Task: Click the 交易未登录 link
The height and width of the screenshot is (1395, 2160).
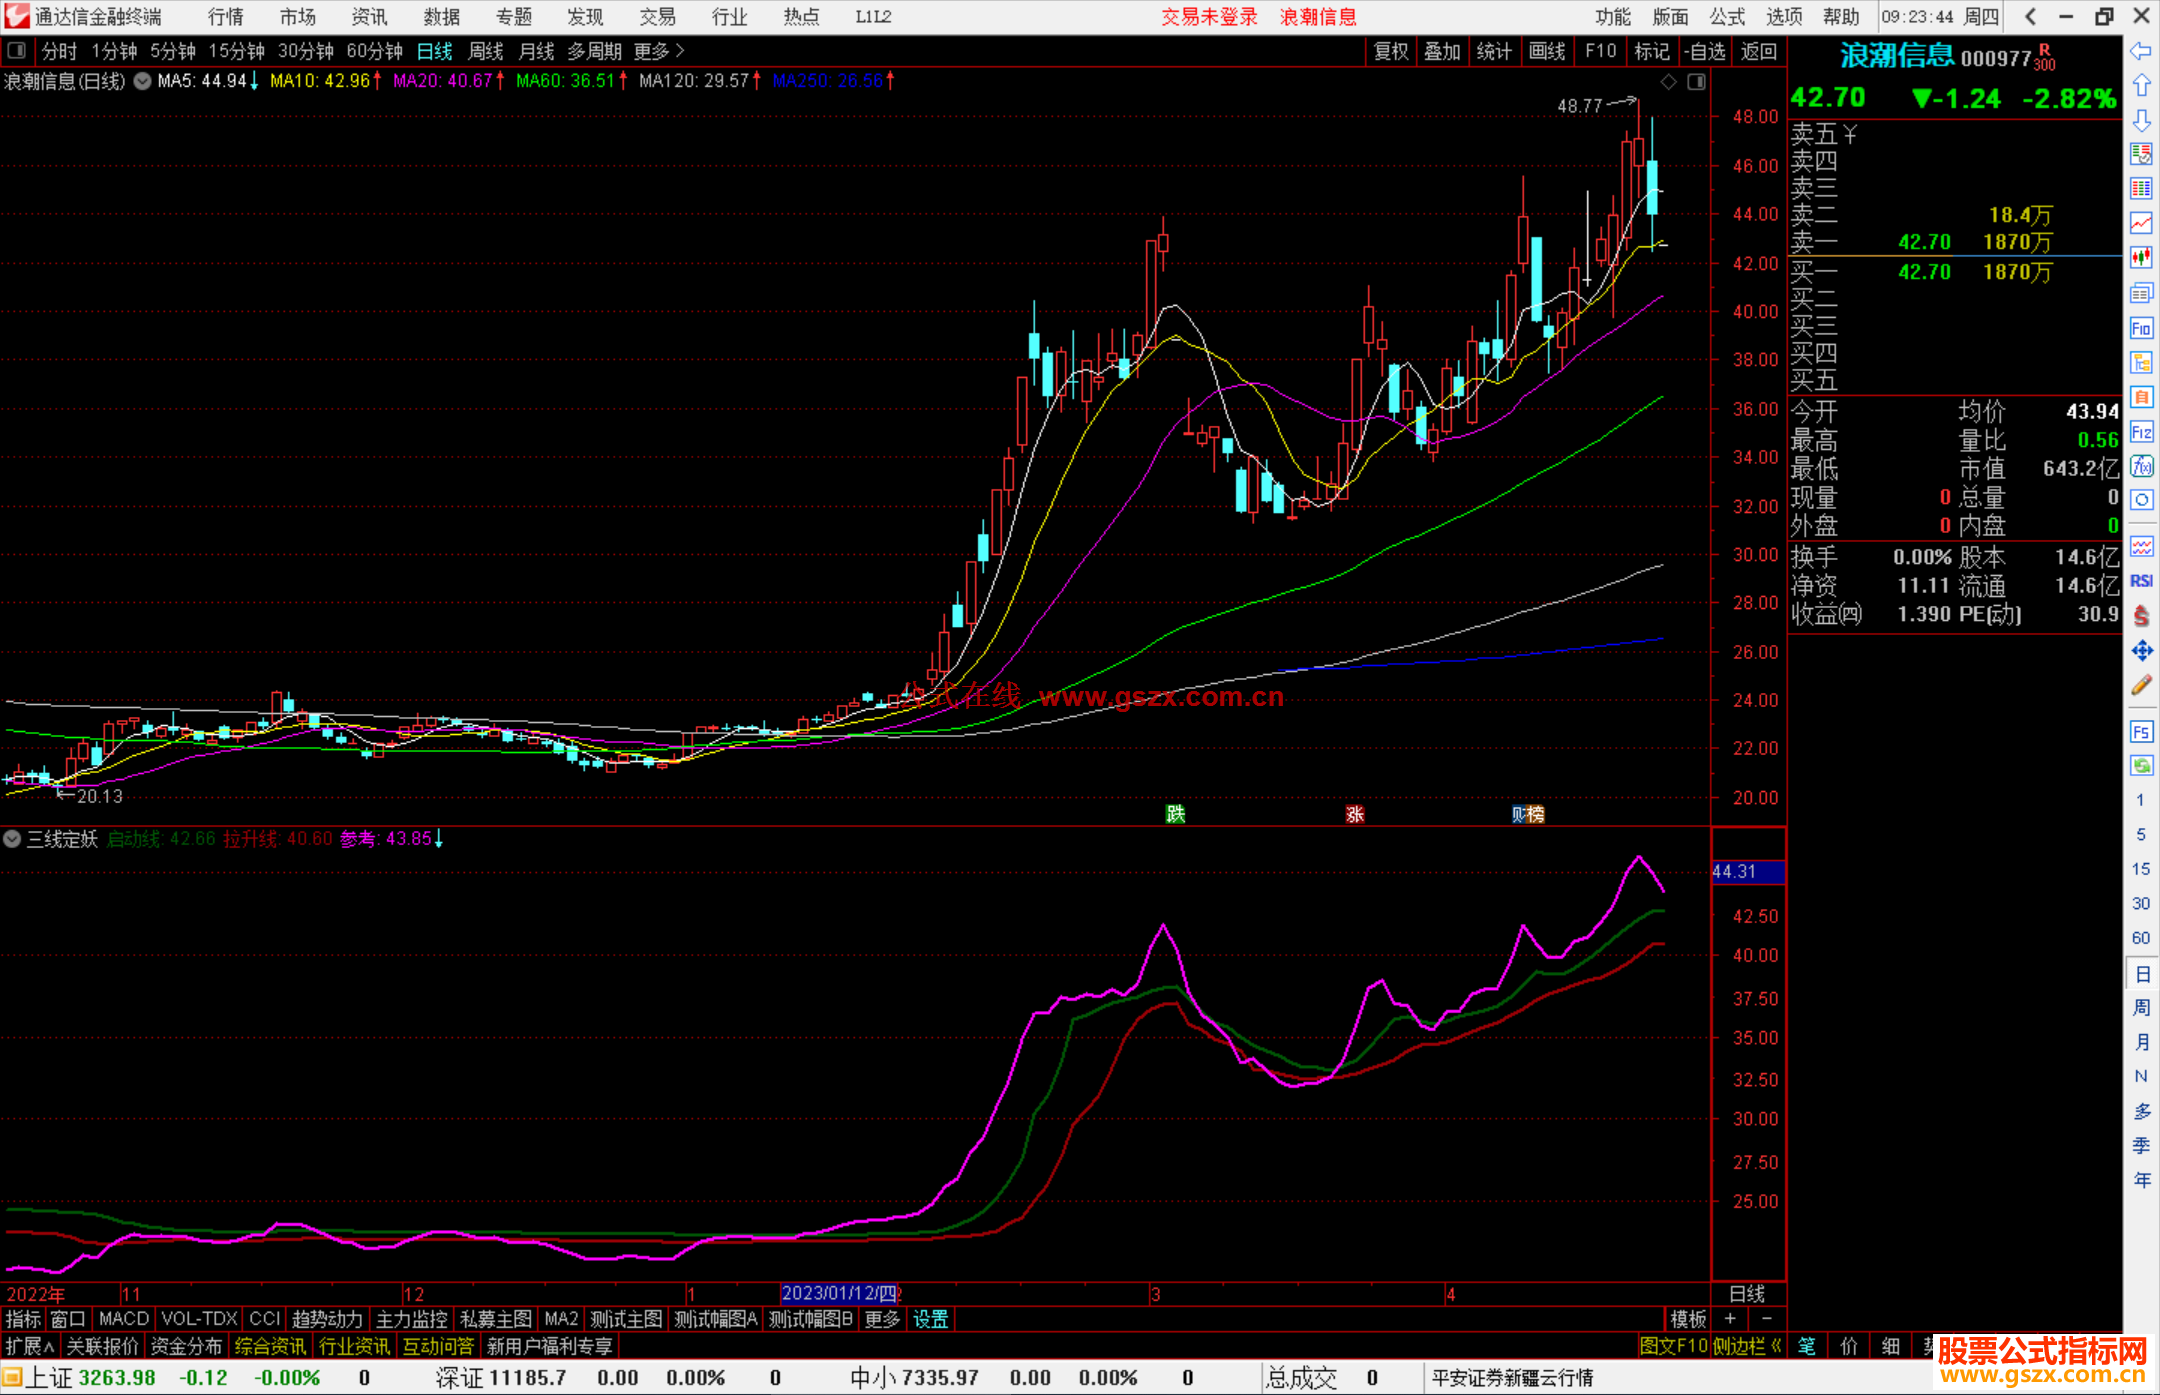Action: (1209, 17)
